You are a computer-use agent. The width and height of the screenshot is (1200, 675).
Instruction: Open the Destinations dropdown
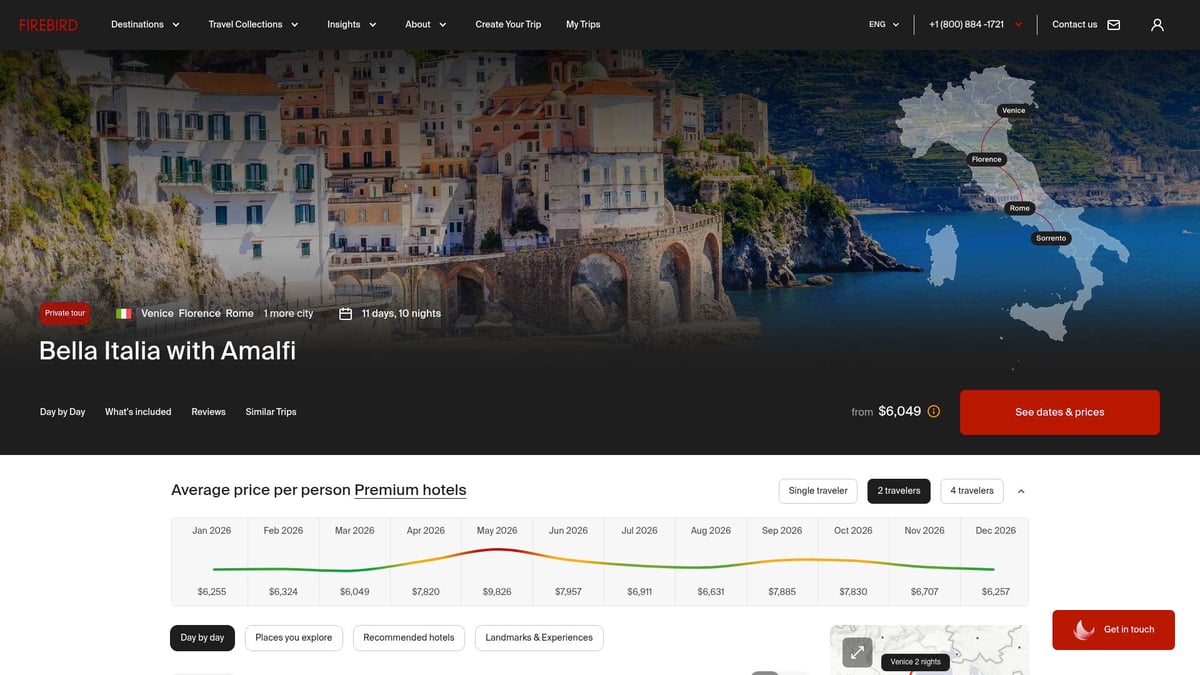(x=145, y=24)
